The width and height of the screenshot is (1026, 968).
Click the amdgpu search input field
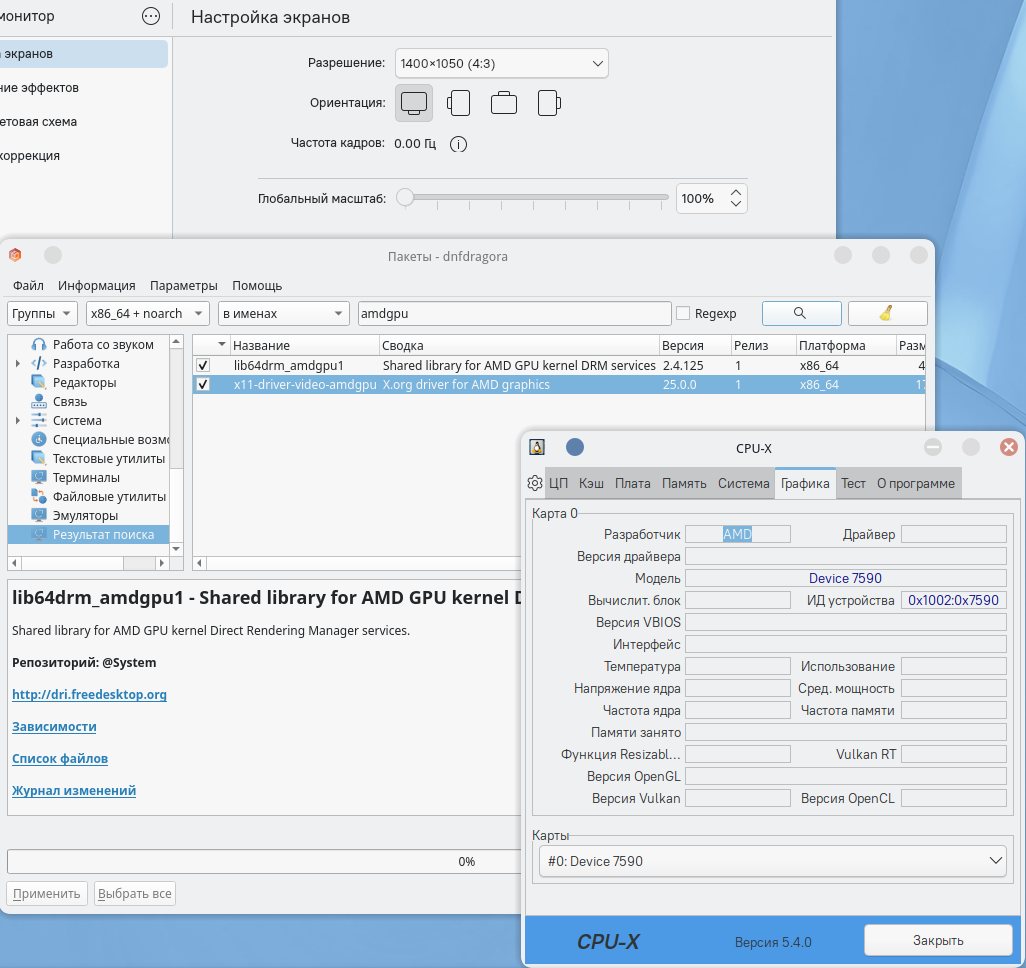coord(514,314)
